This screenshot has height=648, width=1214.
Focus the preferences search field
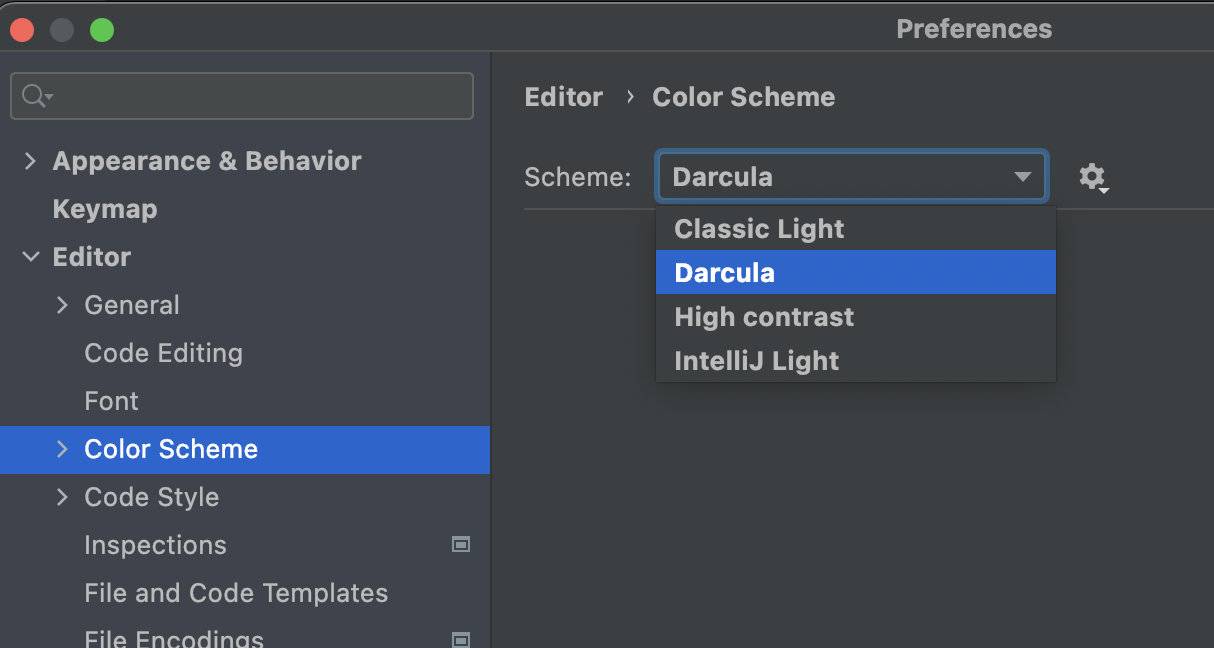click(242, 96)
